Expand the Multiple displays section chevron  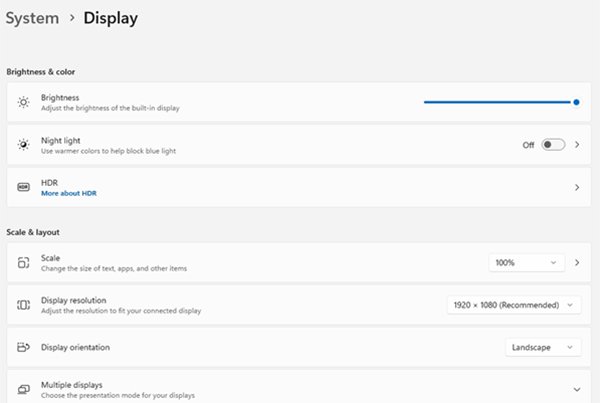(x=577, y=389)
